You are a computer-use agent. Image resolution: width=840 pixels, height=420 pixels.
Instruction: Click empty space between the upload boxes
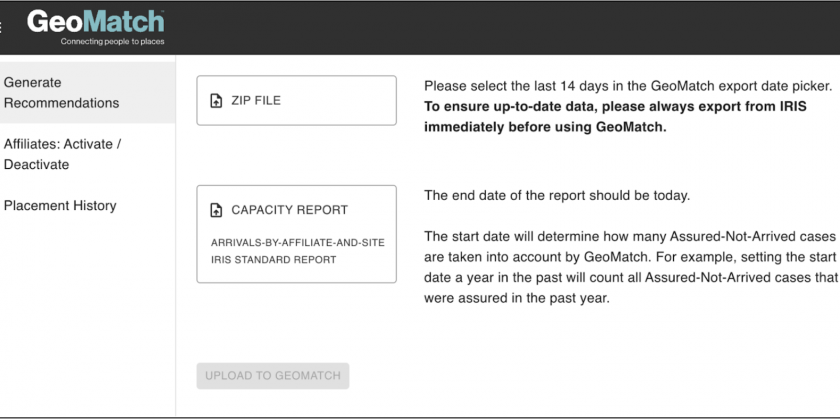296,155
